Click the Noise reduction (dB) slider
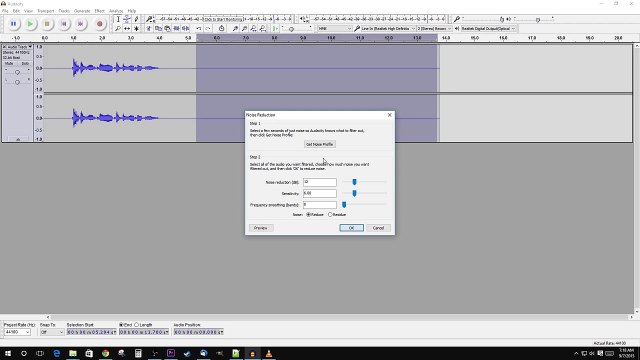This screenshot has width=640, height=360. 354,182
